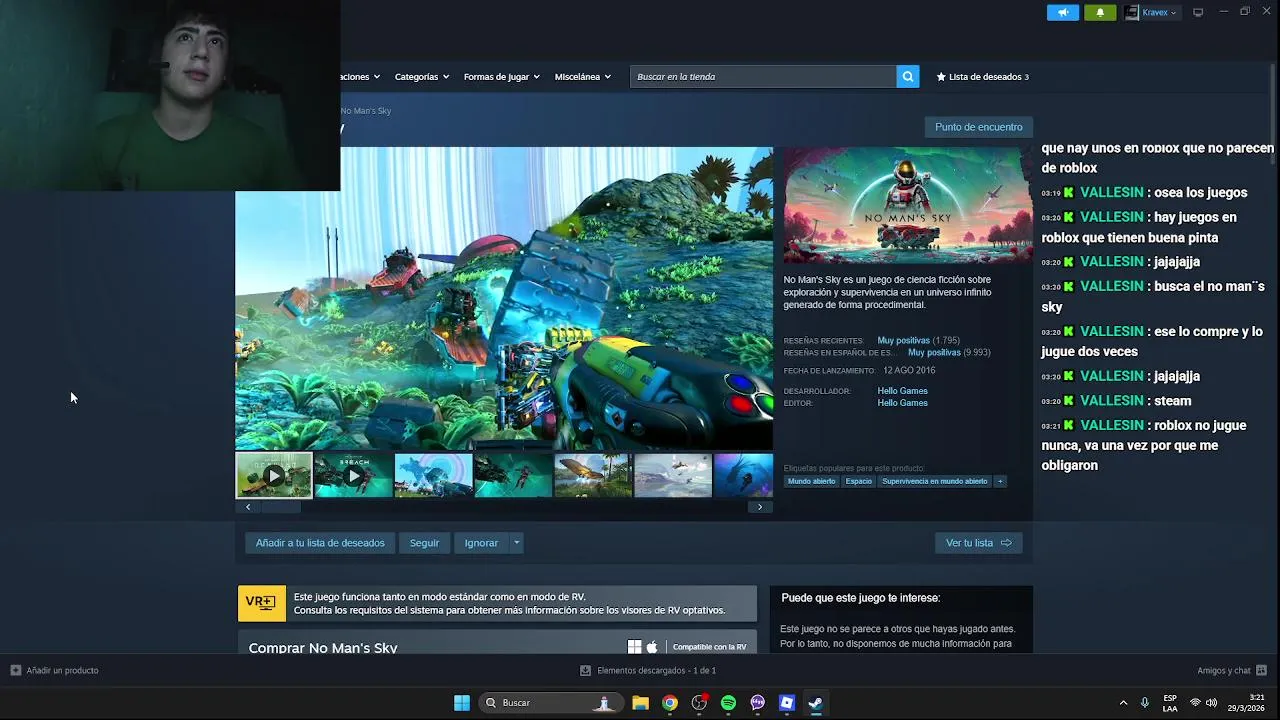The height and width of the screenshot is (720, 1280).
Task: Open Ver tu lista queue button
Action: pos(978,543)
